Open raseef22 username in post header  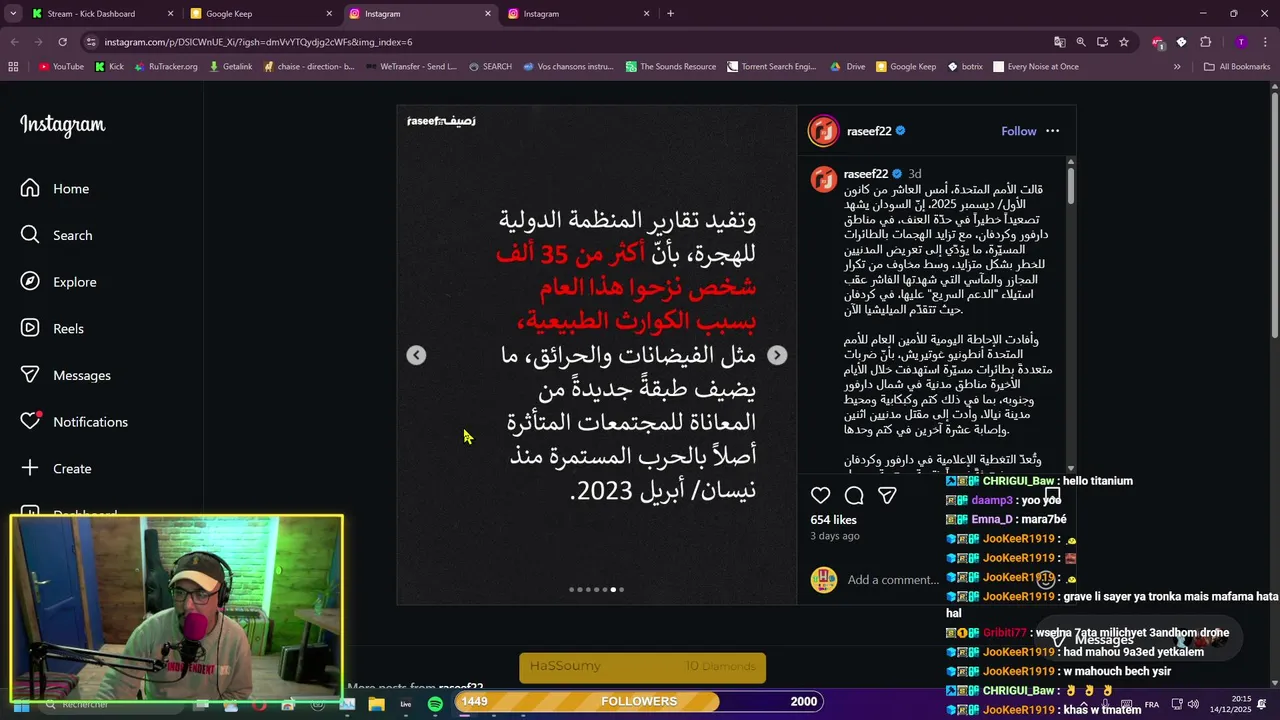coord(869,131)
